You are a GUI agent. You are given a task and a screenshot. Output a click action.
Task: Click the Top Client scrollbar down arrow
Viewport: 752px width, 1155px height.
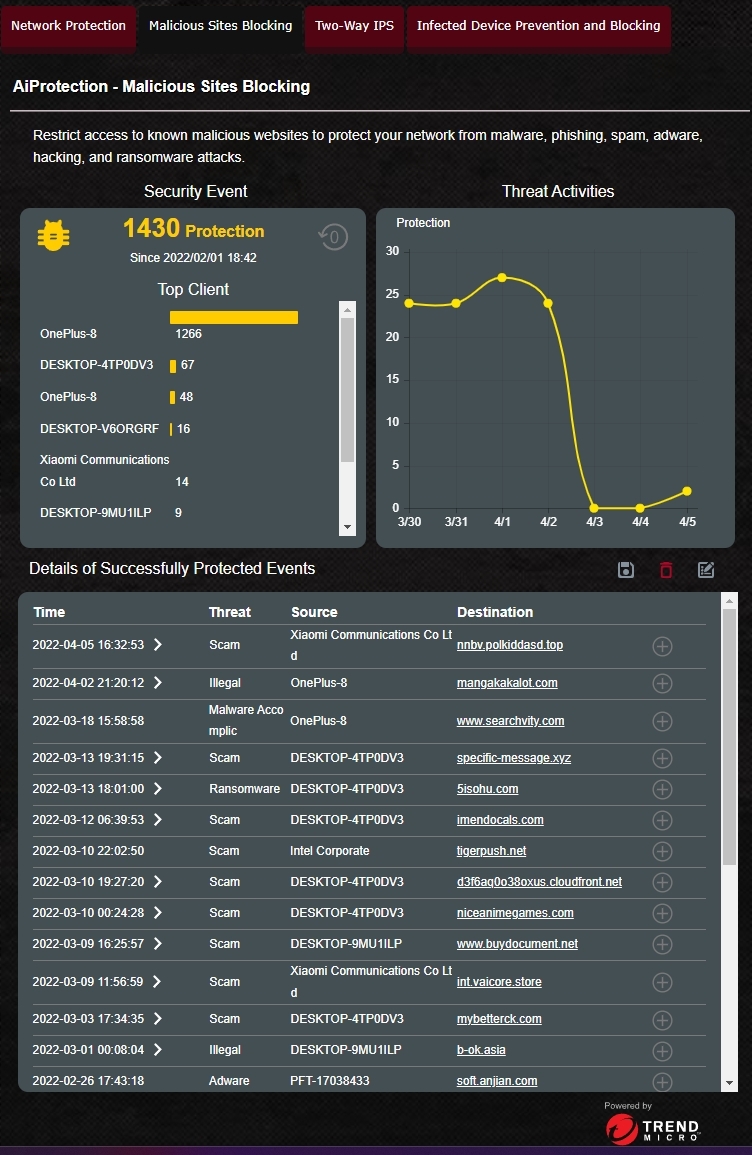[x=347, y=527]
